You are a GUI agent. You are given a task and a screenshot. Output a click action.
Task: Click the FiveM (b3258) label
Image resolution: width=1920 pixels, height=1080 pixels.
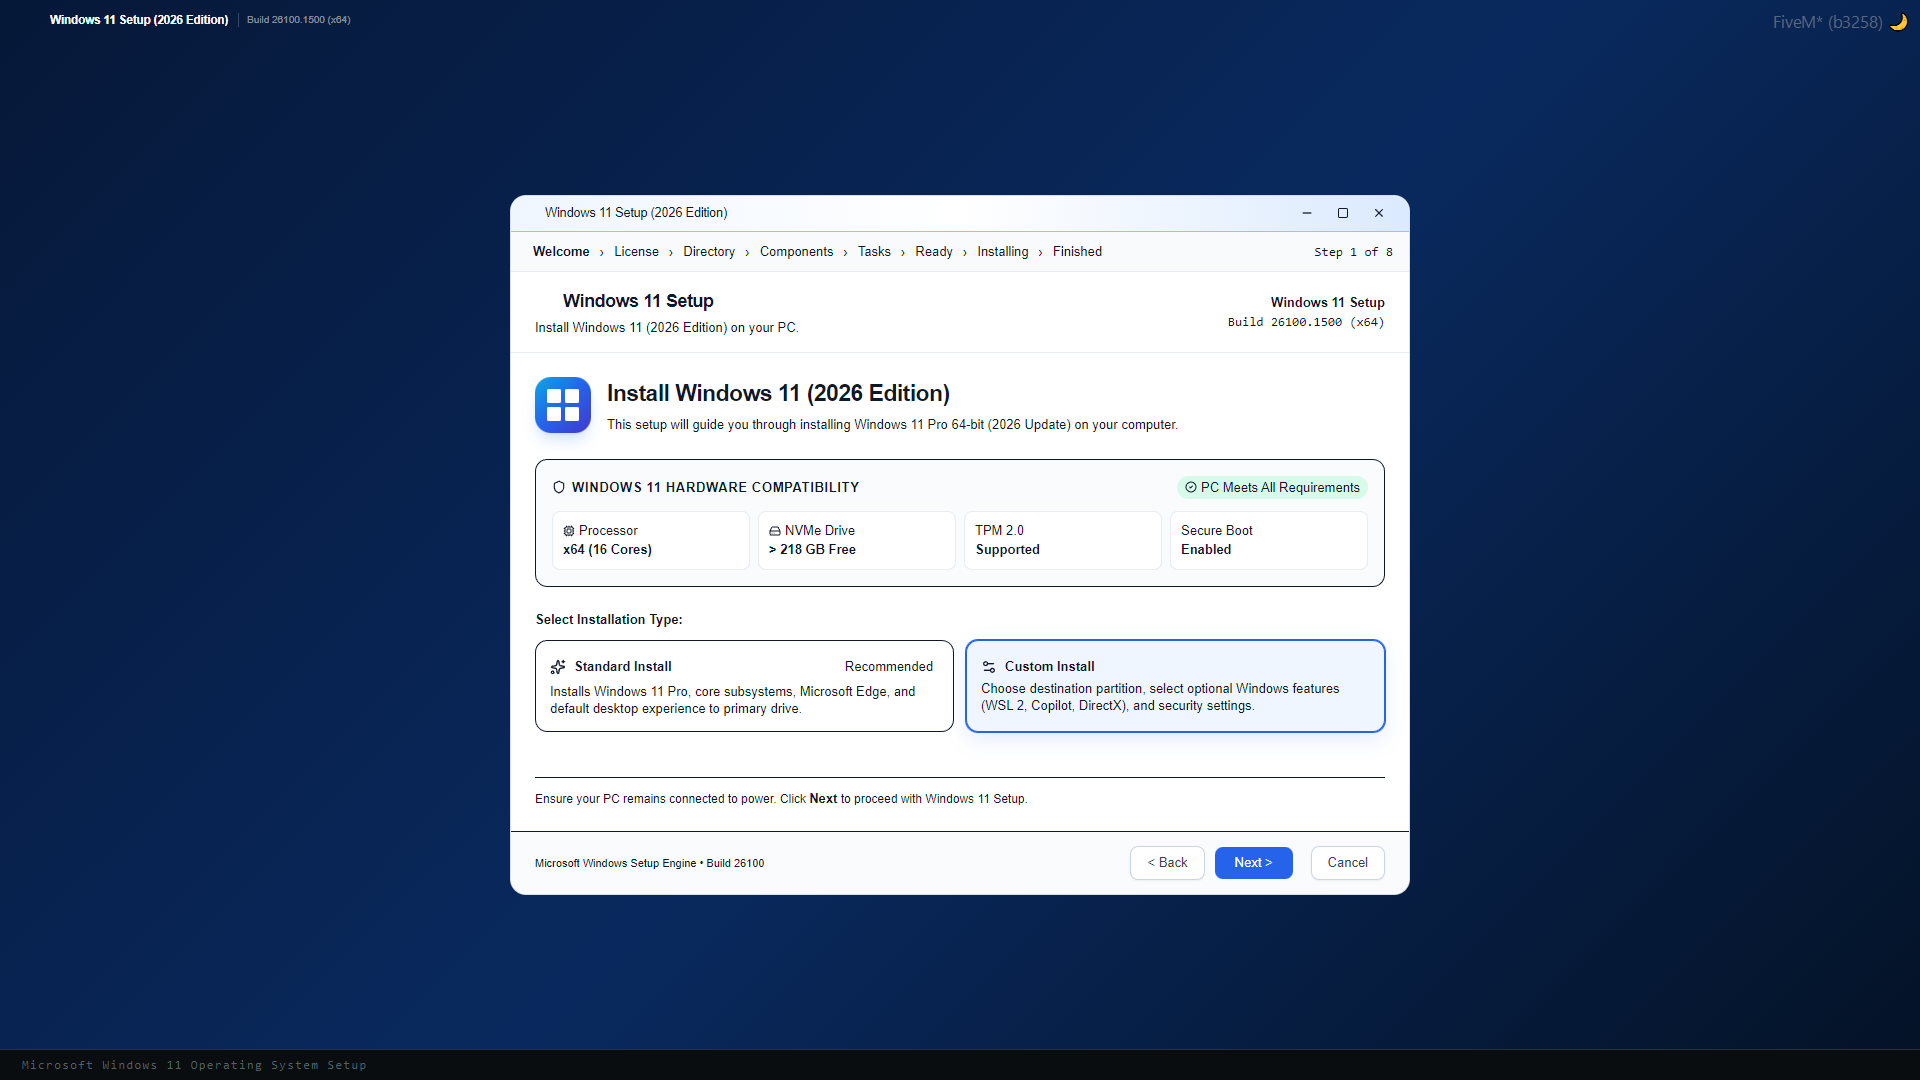1827,22
